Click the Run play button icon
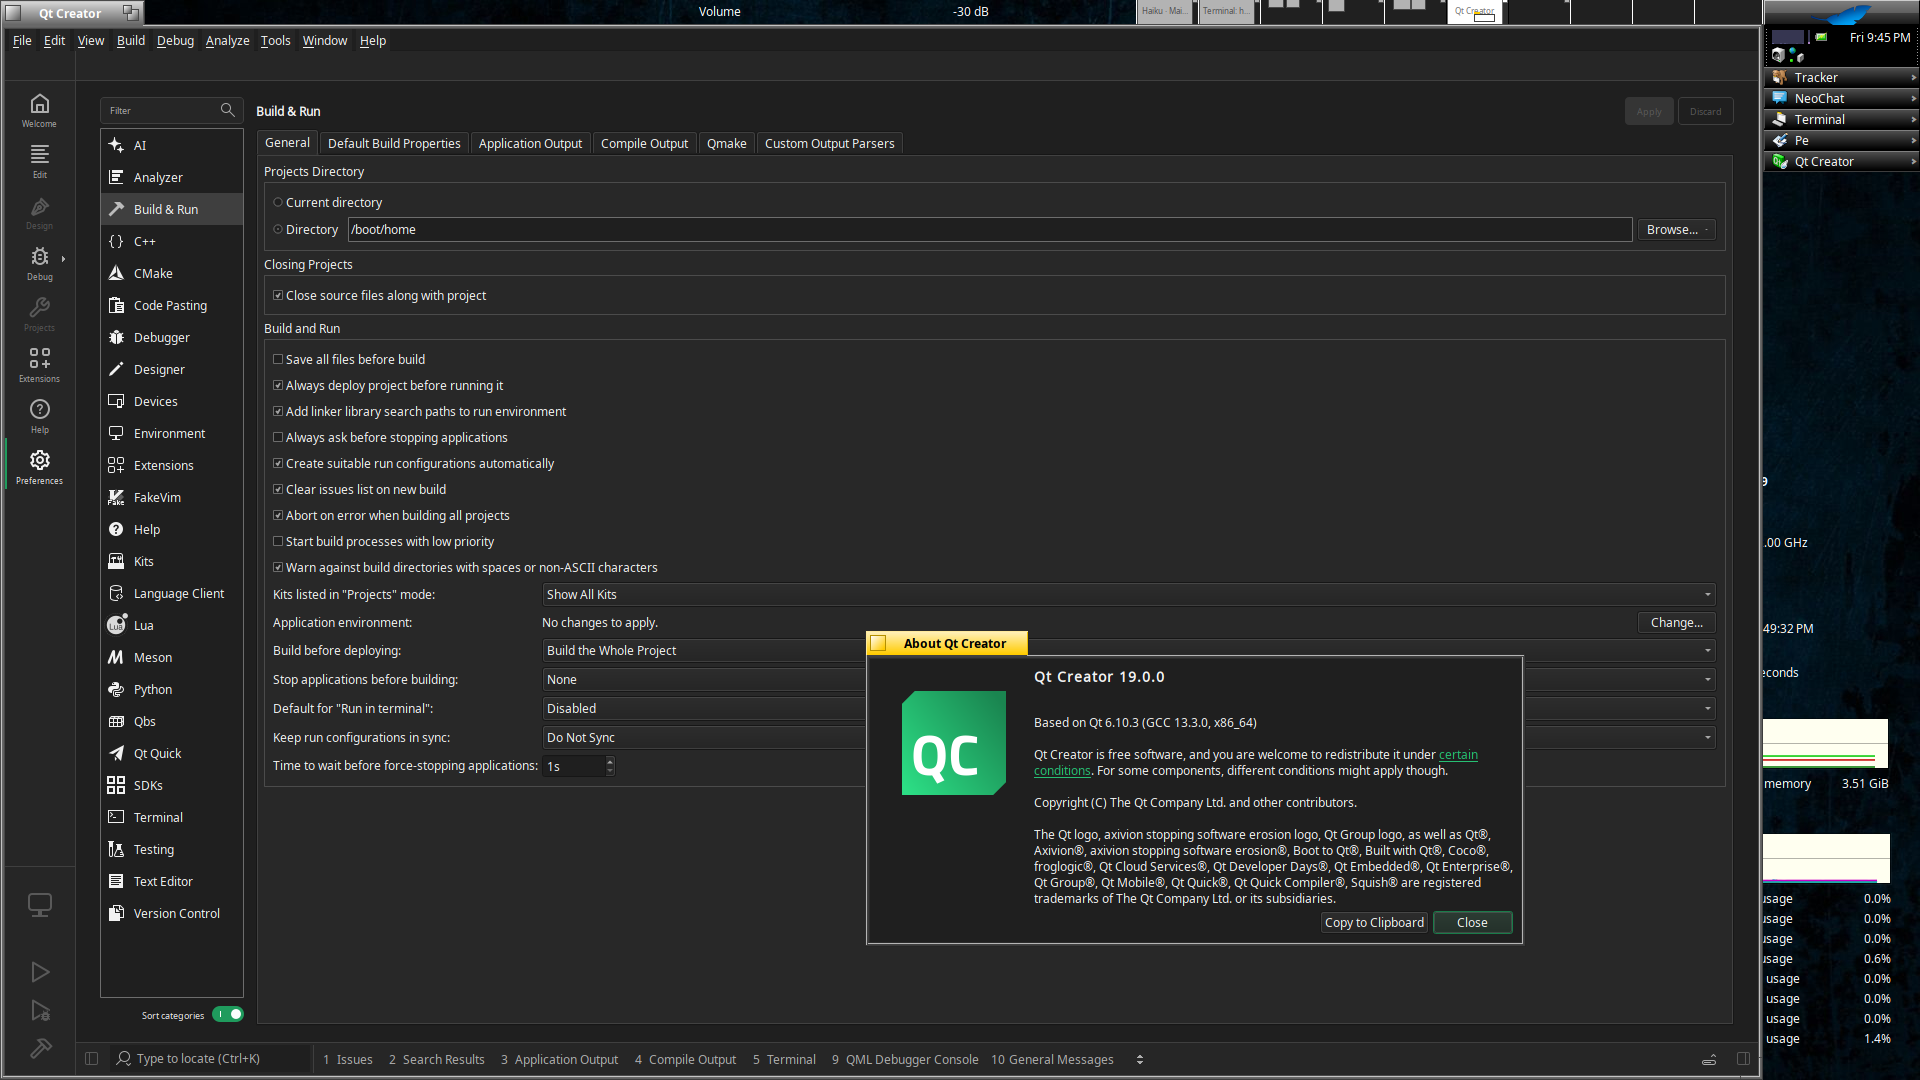The width and height of the screenshot is (1920, 1080). click(x=40, y=972)
